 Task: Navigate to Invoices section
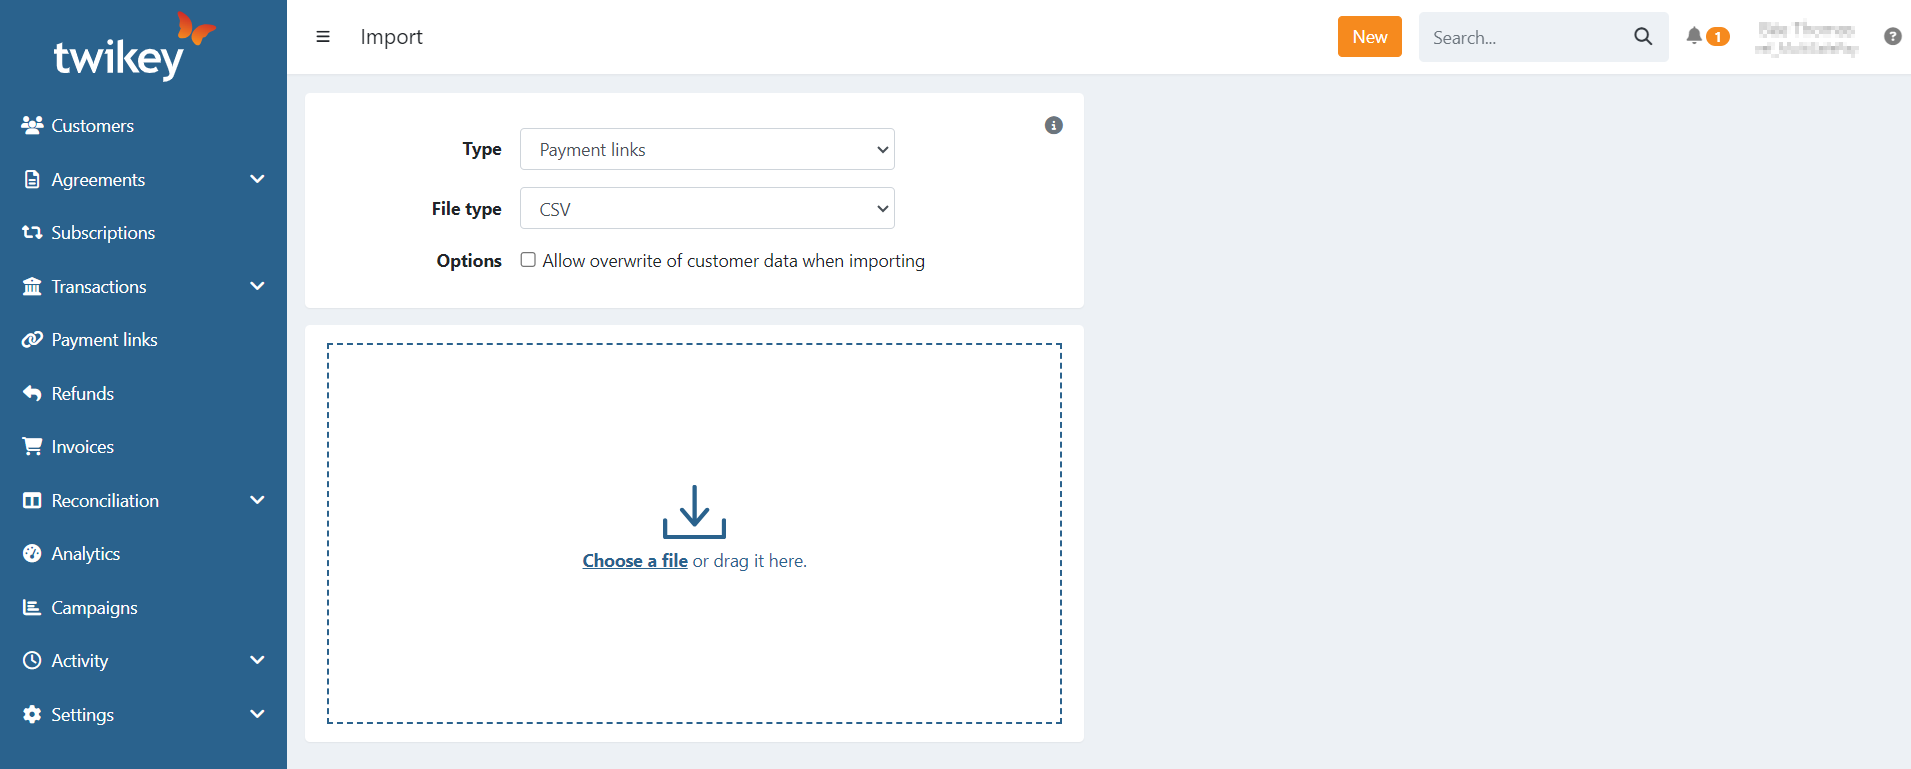click(82, 447)
